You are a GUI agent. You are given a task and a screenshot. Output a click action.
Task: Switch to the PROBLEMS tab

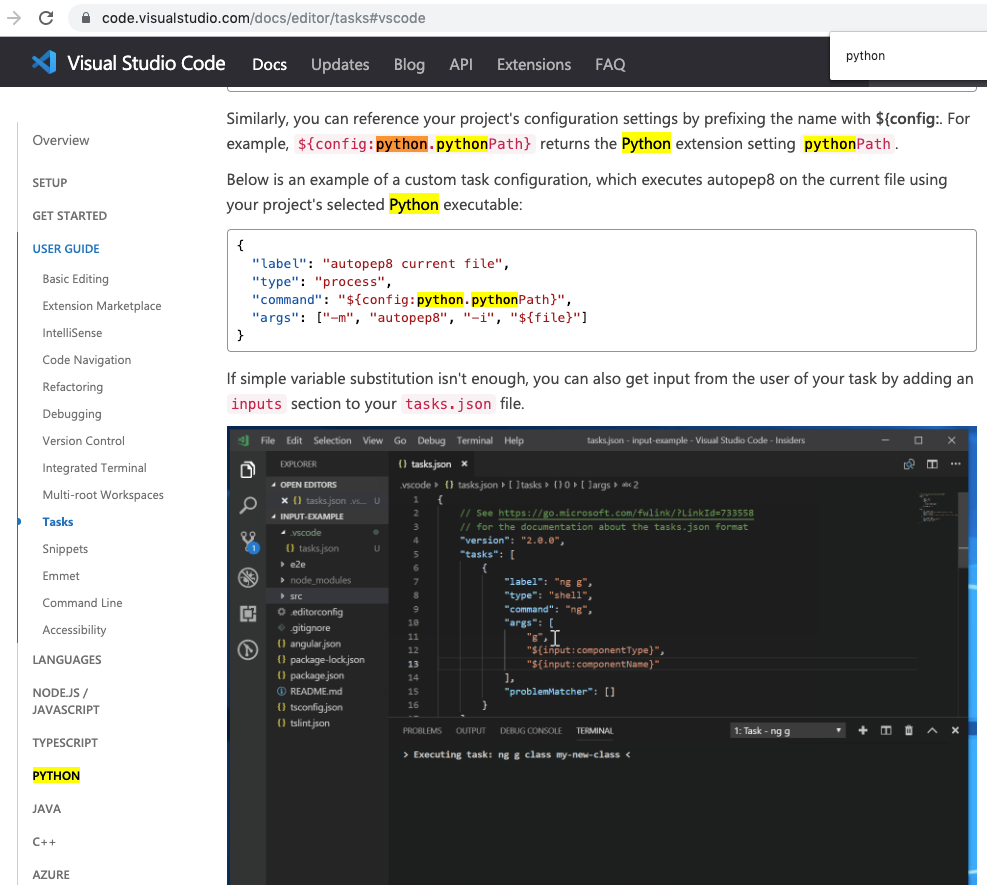pyautogui.click(x=422, y=731)
